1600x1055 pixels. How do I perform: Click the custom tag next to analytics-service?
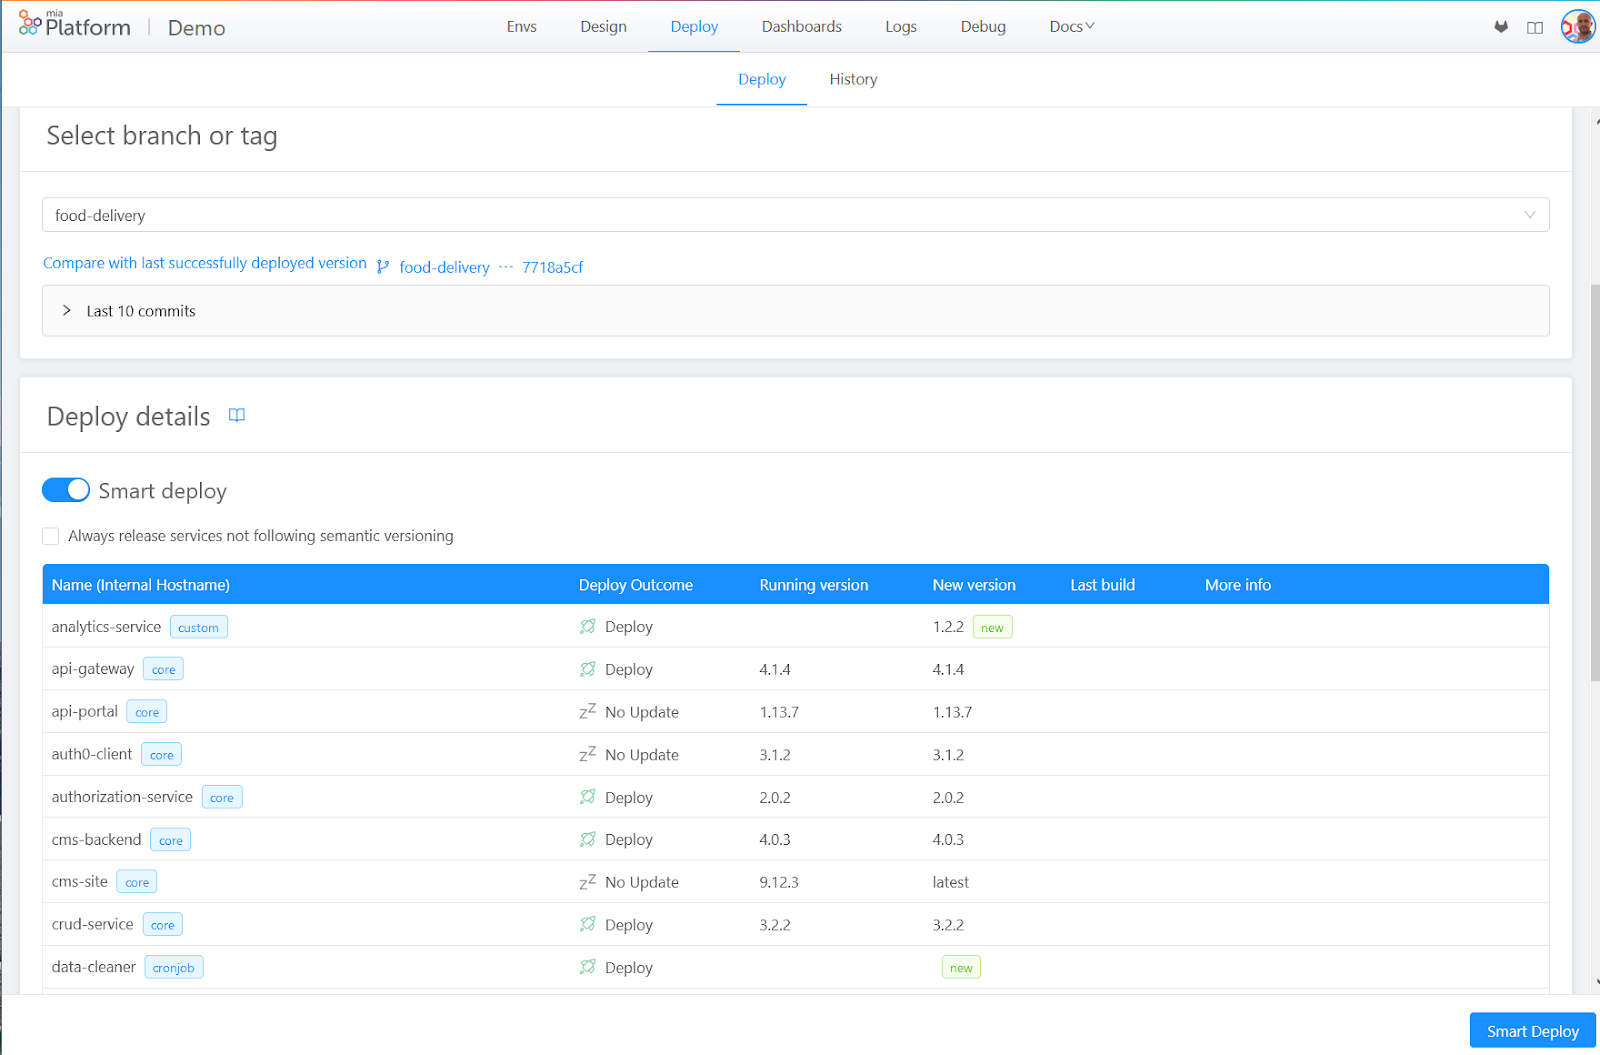tap(198, 626)
